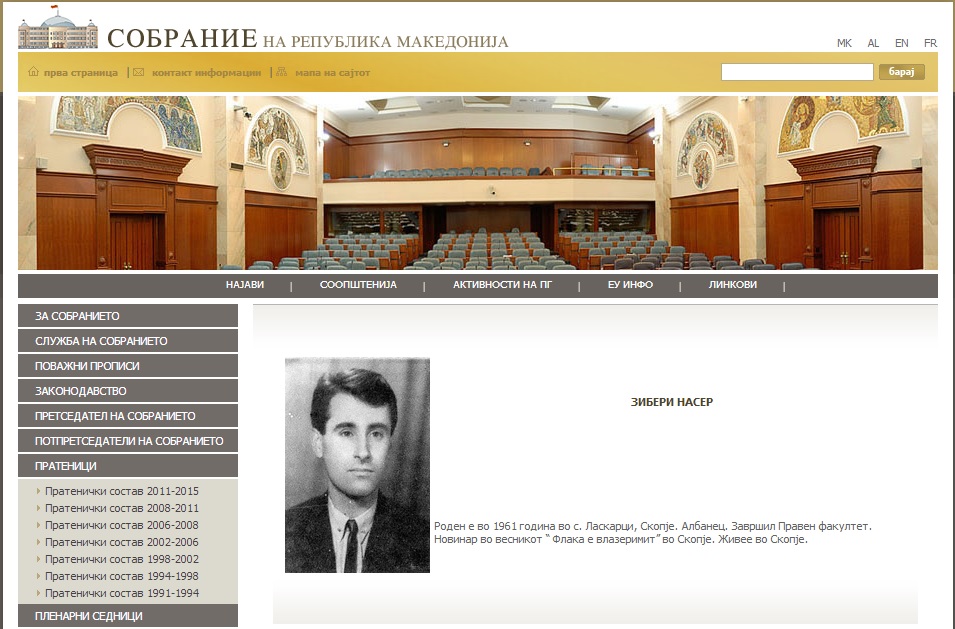The width and height of the screenshot is (955, 629).
Task: Open the ПЛЕНАРНИ СЕДНИЦИ sidebar item
Action: pyautogui.click(x=127, y=616)
